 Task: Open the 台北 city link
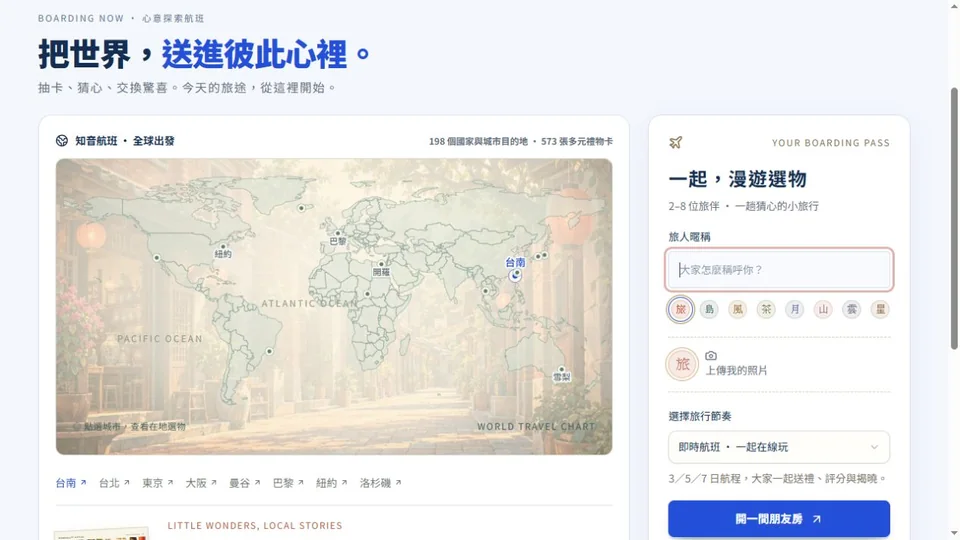(114, 483)
